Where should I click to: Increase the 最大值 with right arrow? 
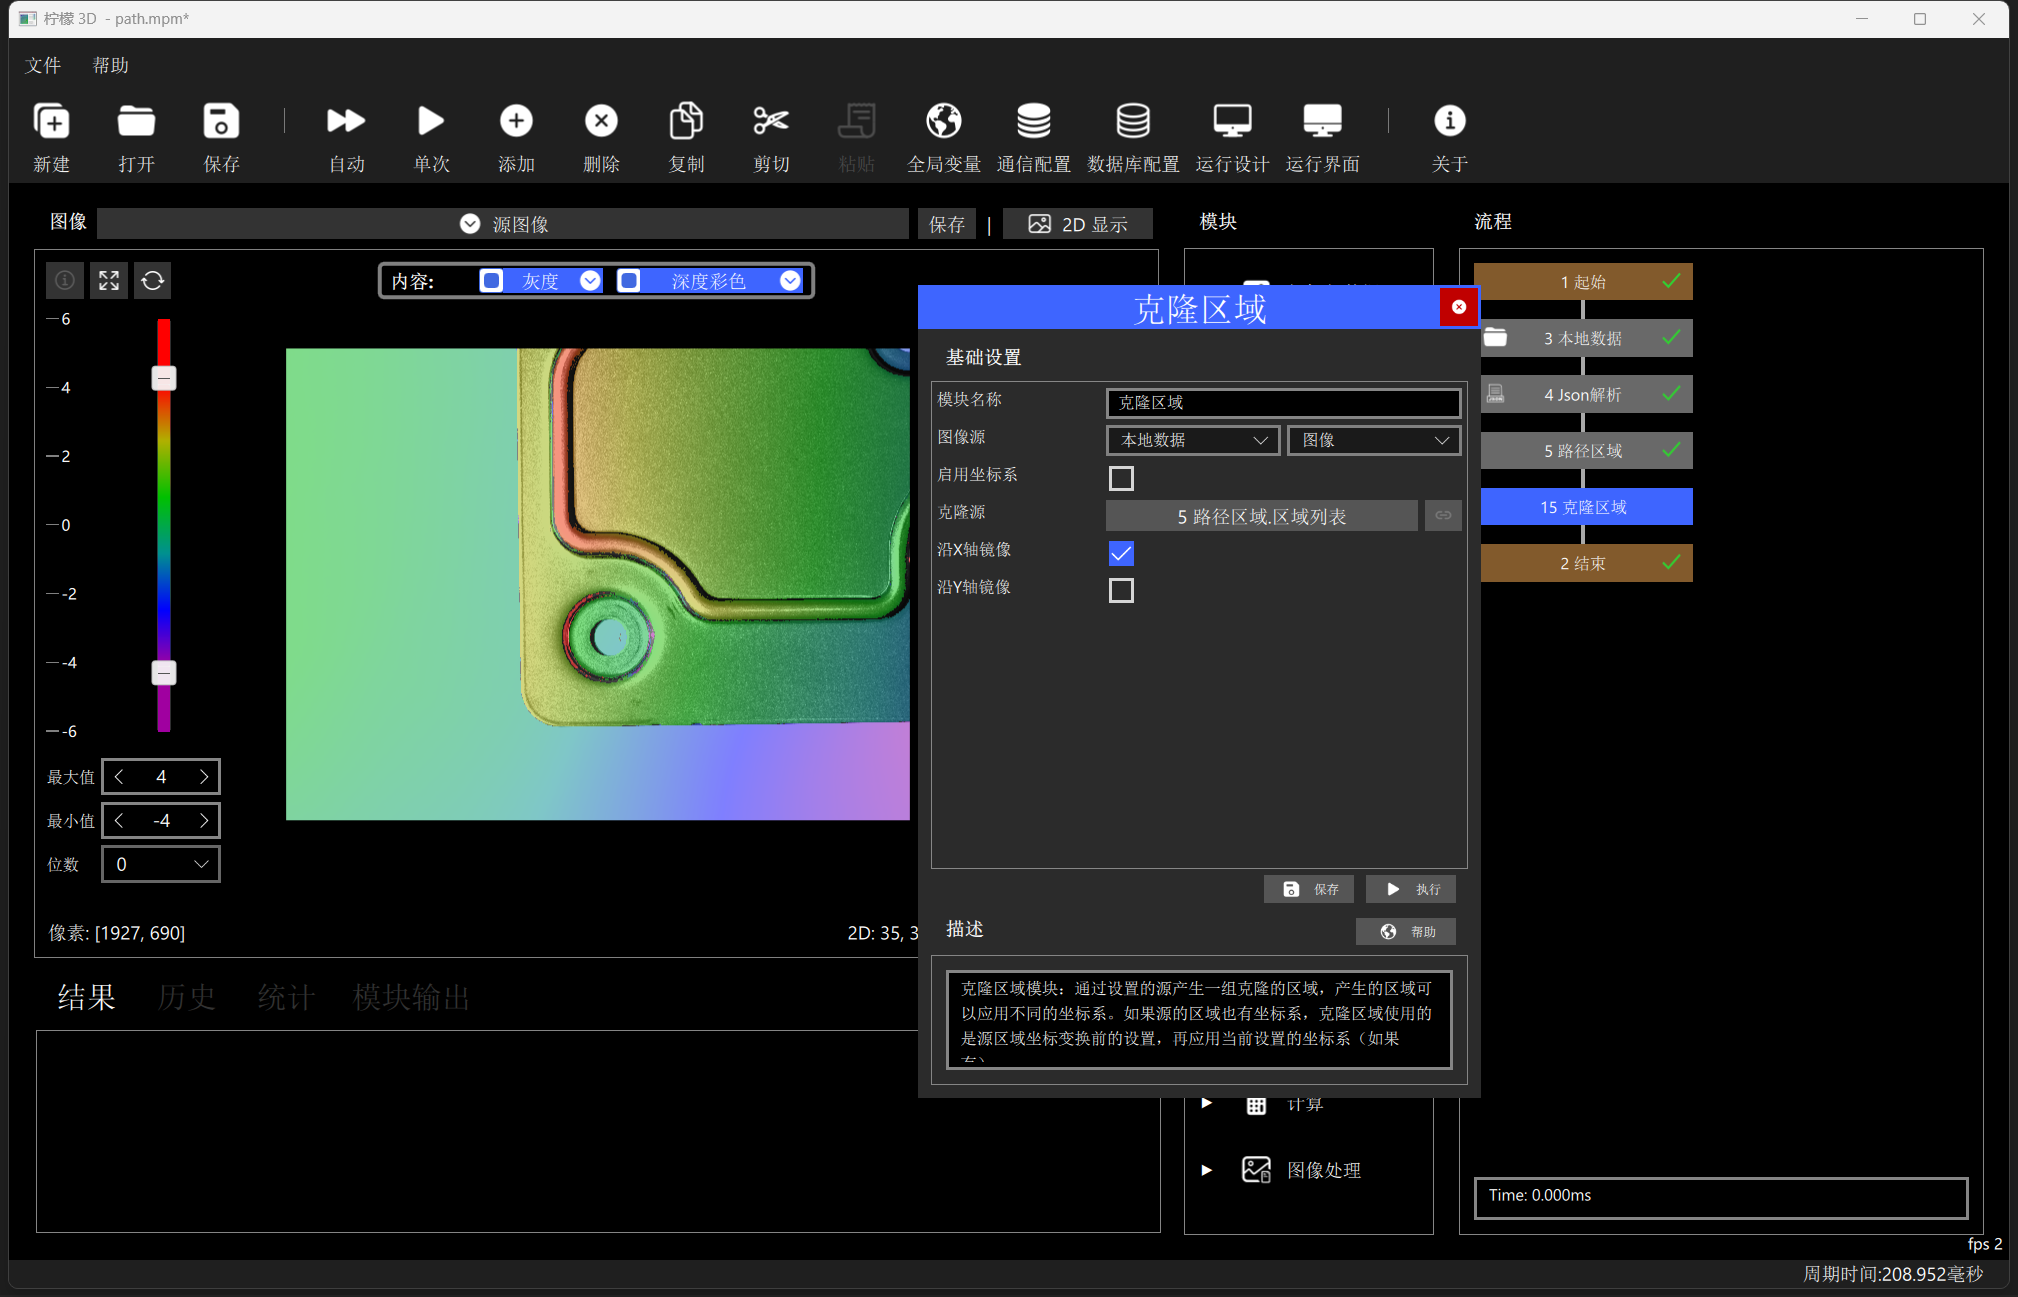click(x=204, y=777)
